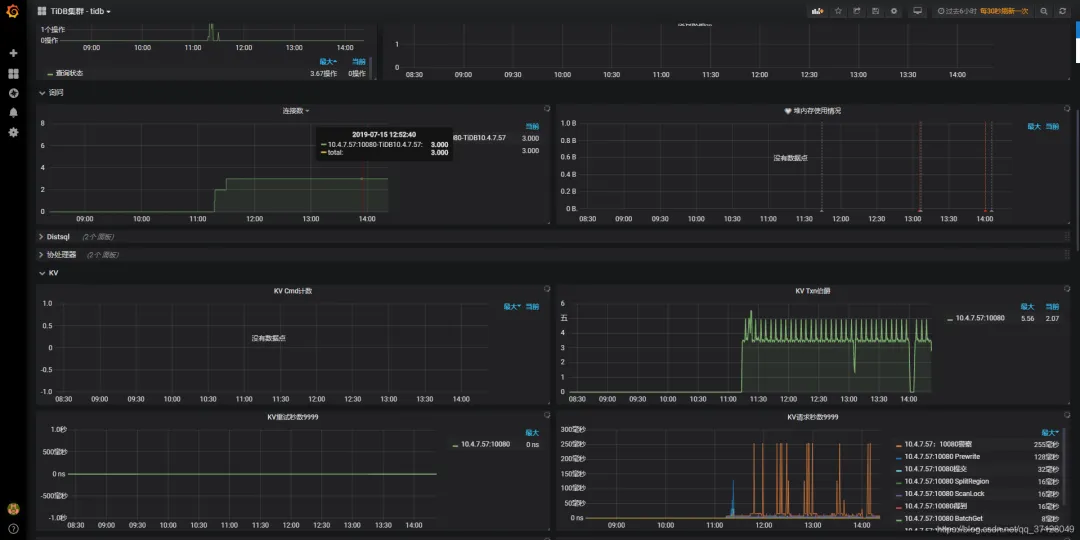The width and height of the screenshot is (1080, 540).
Task: Sort by 最大 in KV重试秒数9999 legend
Action: point(532,433)
